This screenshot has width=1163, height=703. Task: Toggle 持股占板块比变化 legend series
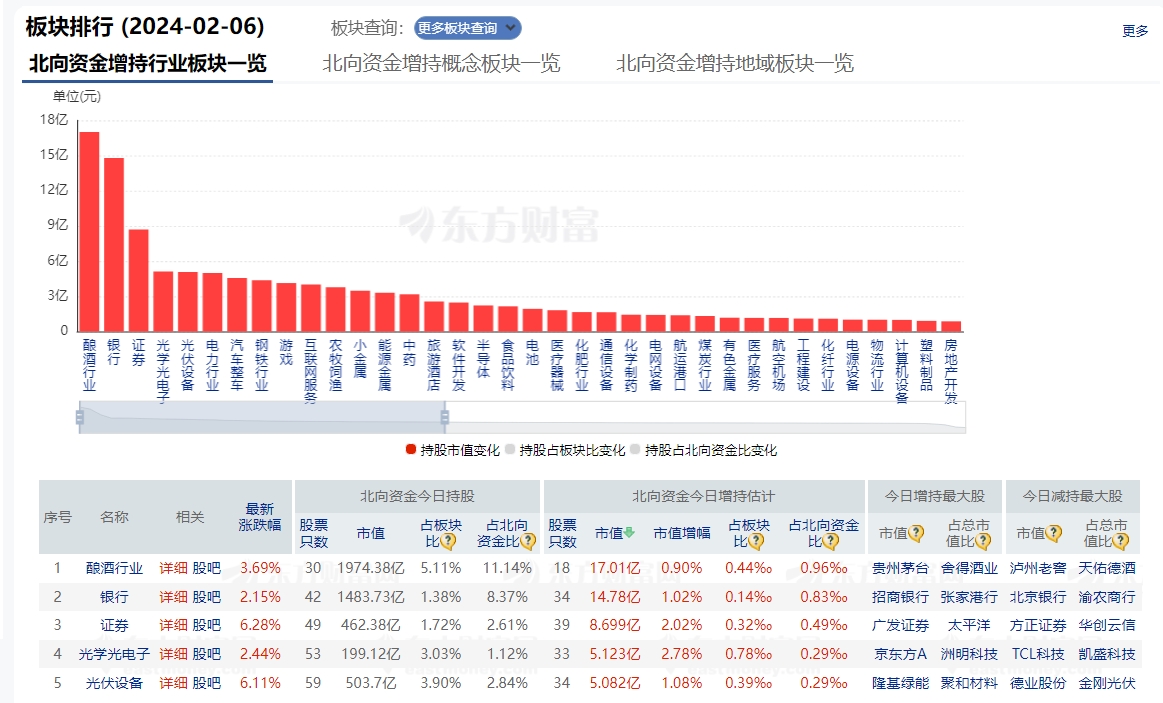click(x=566, y=450)
